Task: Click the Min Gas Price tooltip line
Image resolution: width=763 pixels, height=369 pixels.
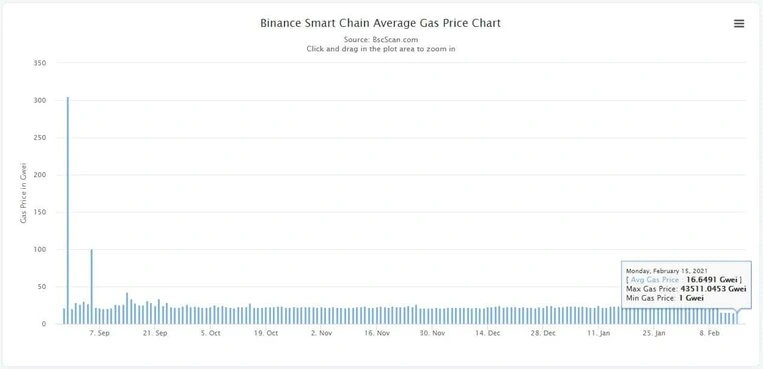Action: click(665, 298)
